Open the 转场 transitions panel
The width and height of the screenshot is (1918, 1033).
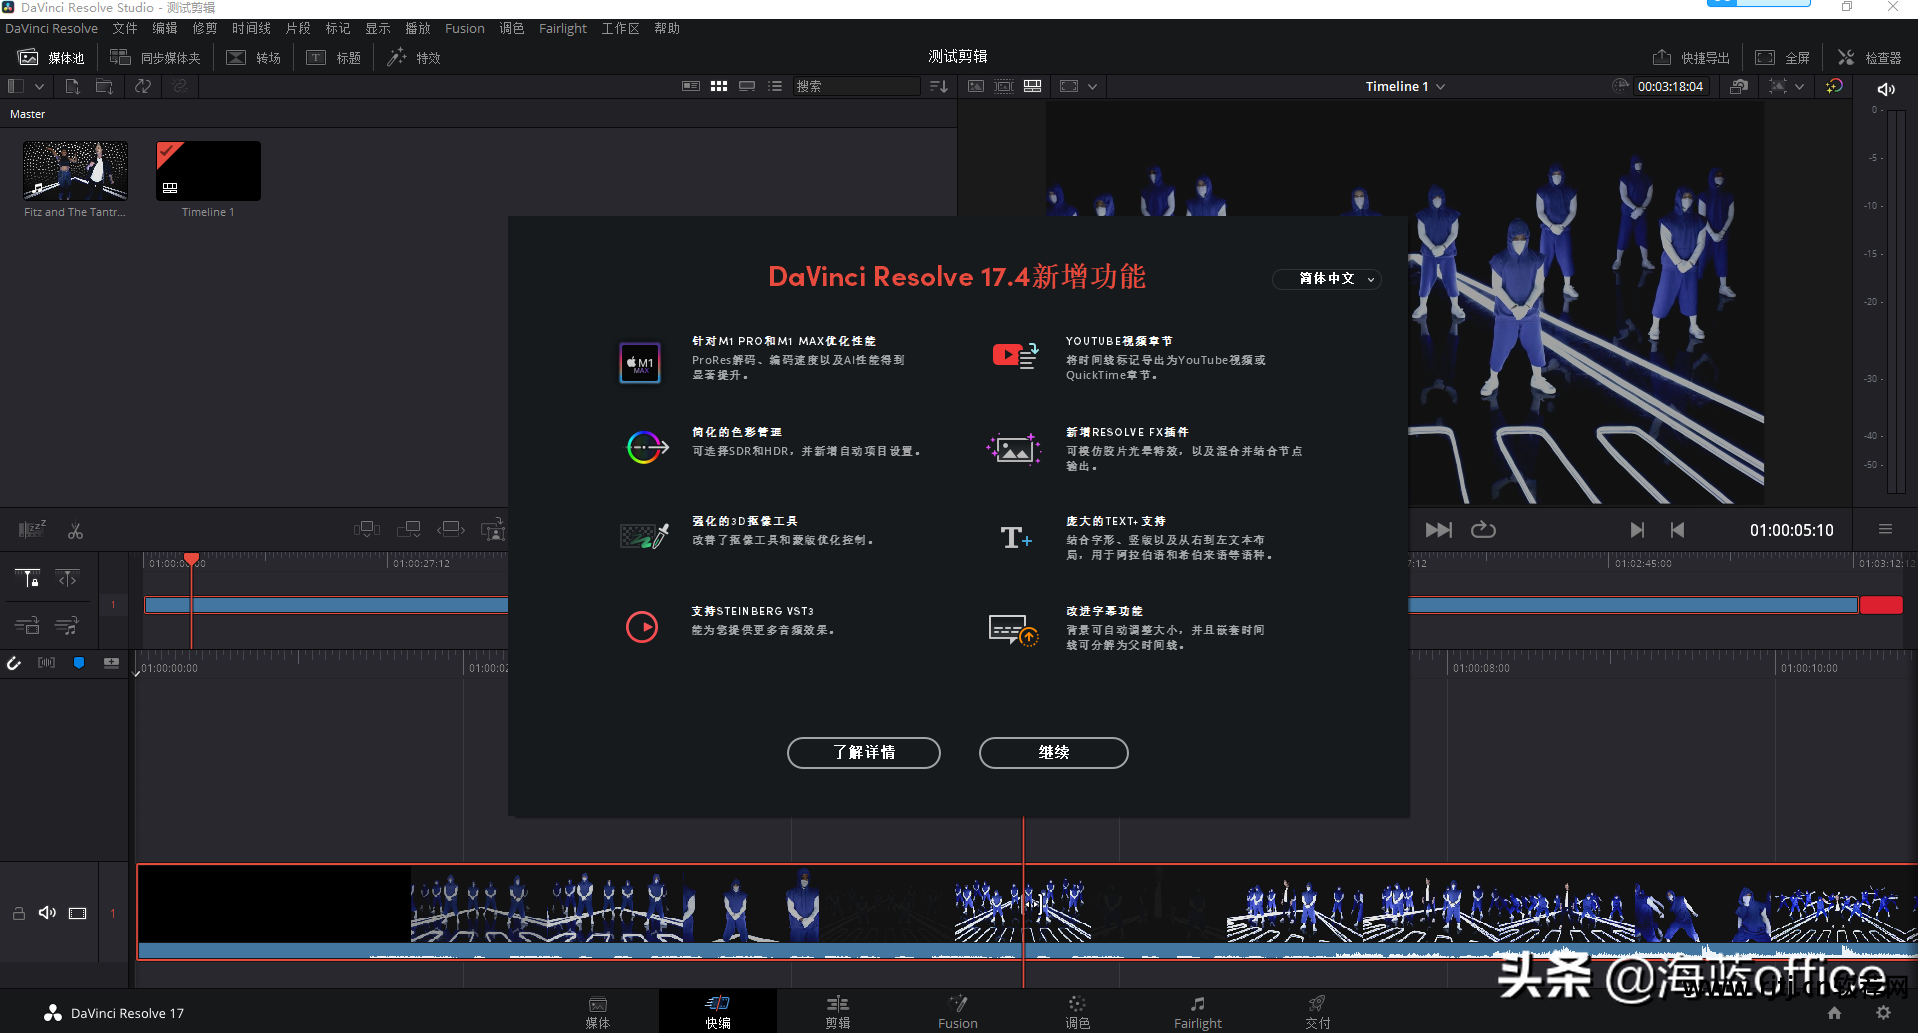click(x=253, y=58)
